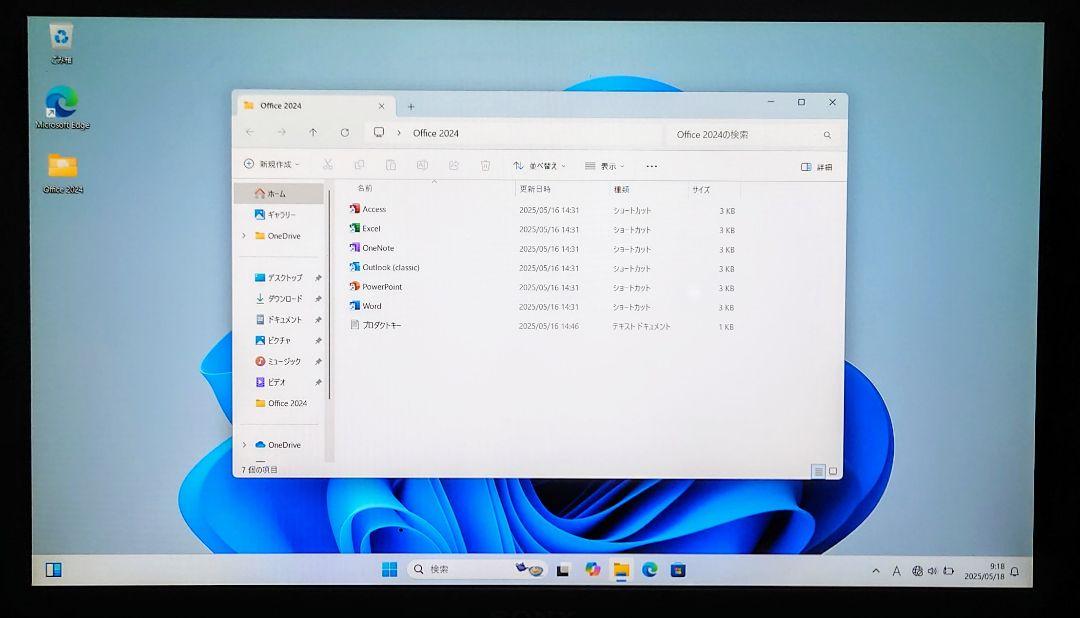
Task: Refresh the Office 2024 folder view
Action: (x=344, y=132)
